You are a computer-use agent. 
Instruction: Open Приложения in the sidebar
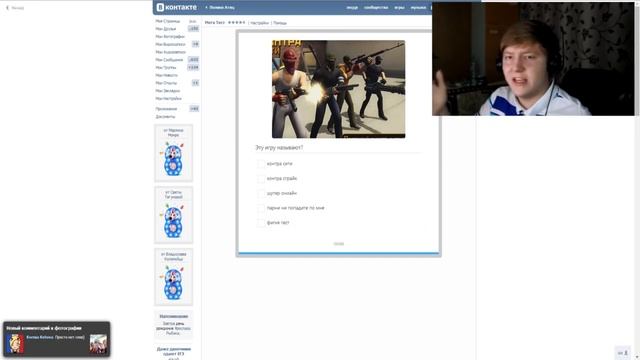167,109
